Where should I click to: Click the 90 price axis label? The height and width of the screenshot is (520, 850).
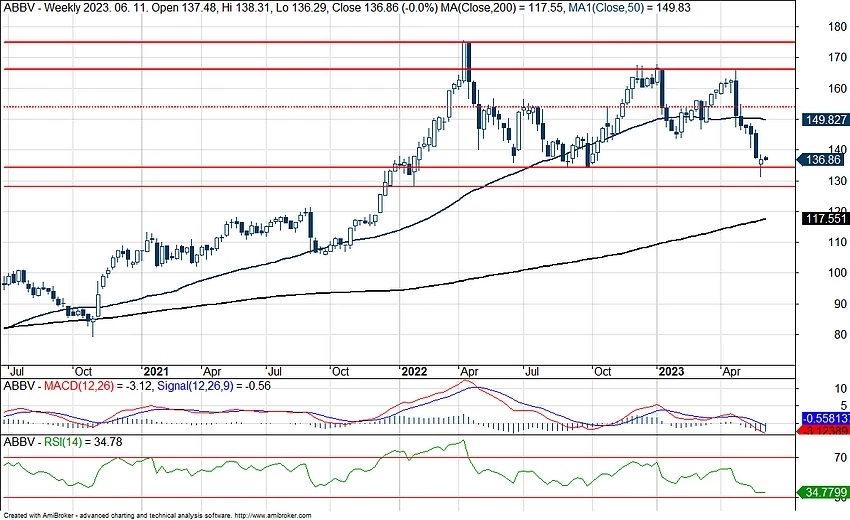[840, 304]
